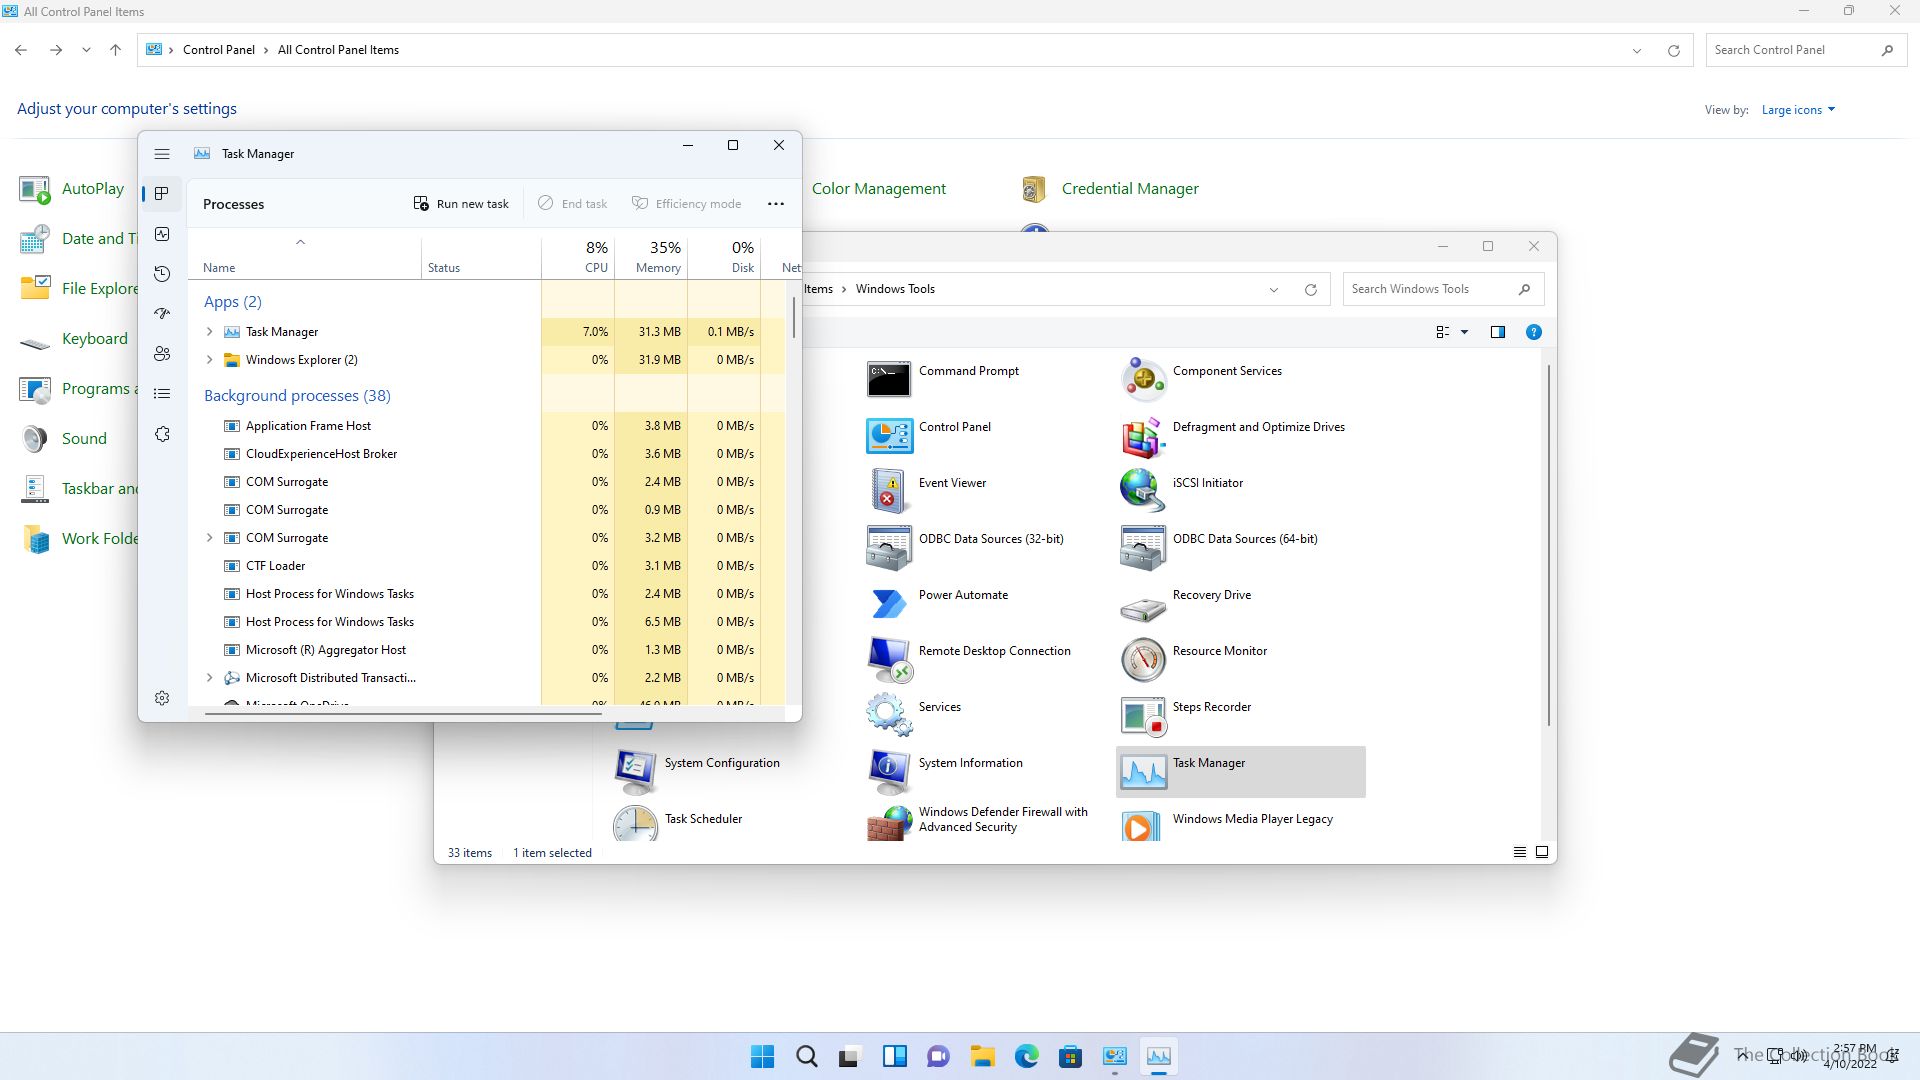Expand Task Manager process row
Image resolution: width=1920 pixels, height=1080 pixels.
click(209, 332)
